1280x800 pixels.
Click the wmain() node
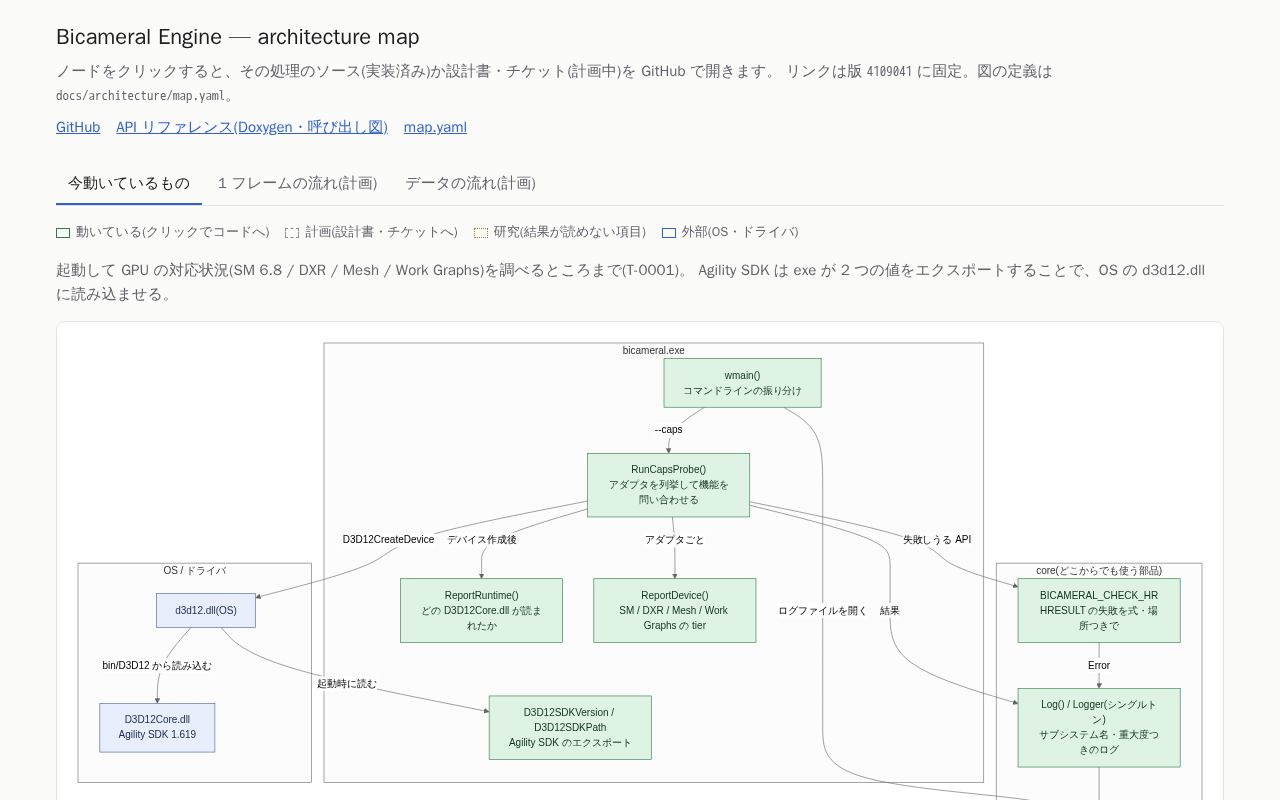point(742,383)
